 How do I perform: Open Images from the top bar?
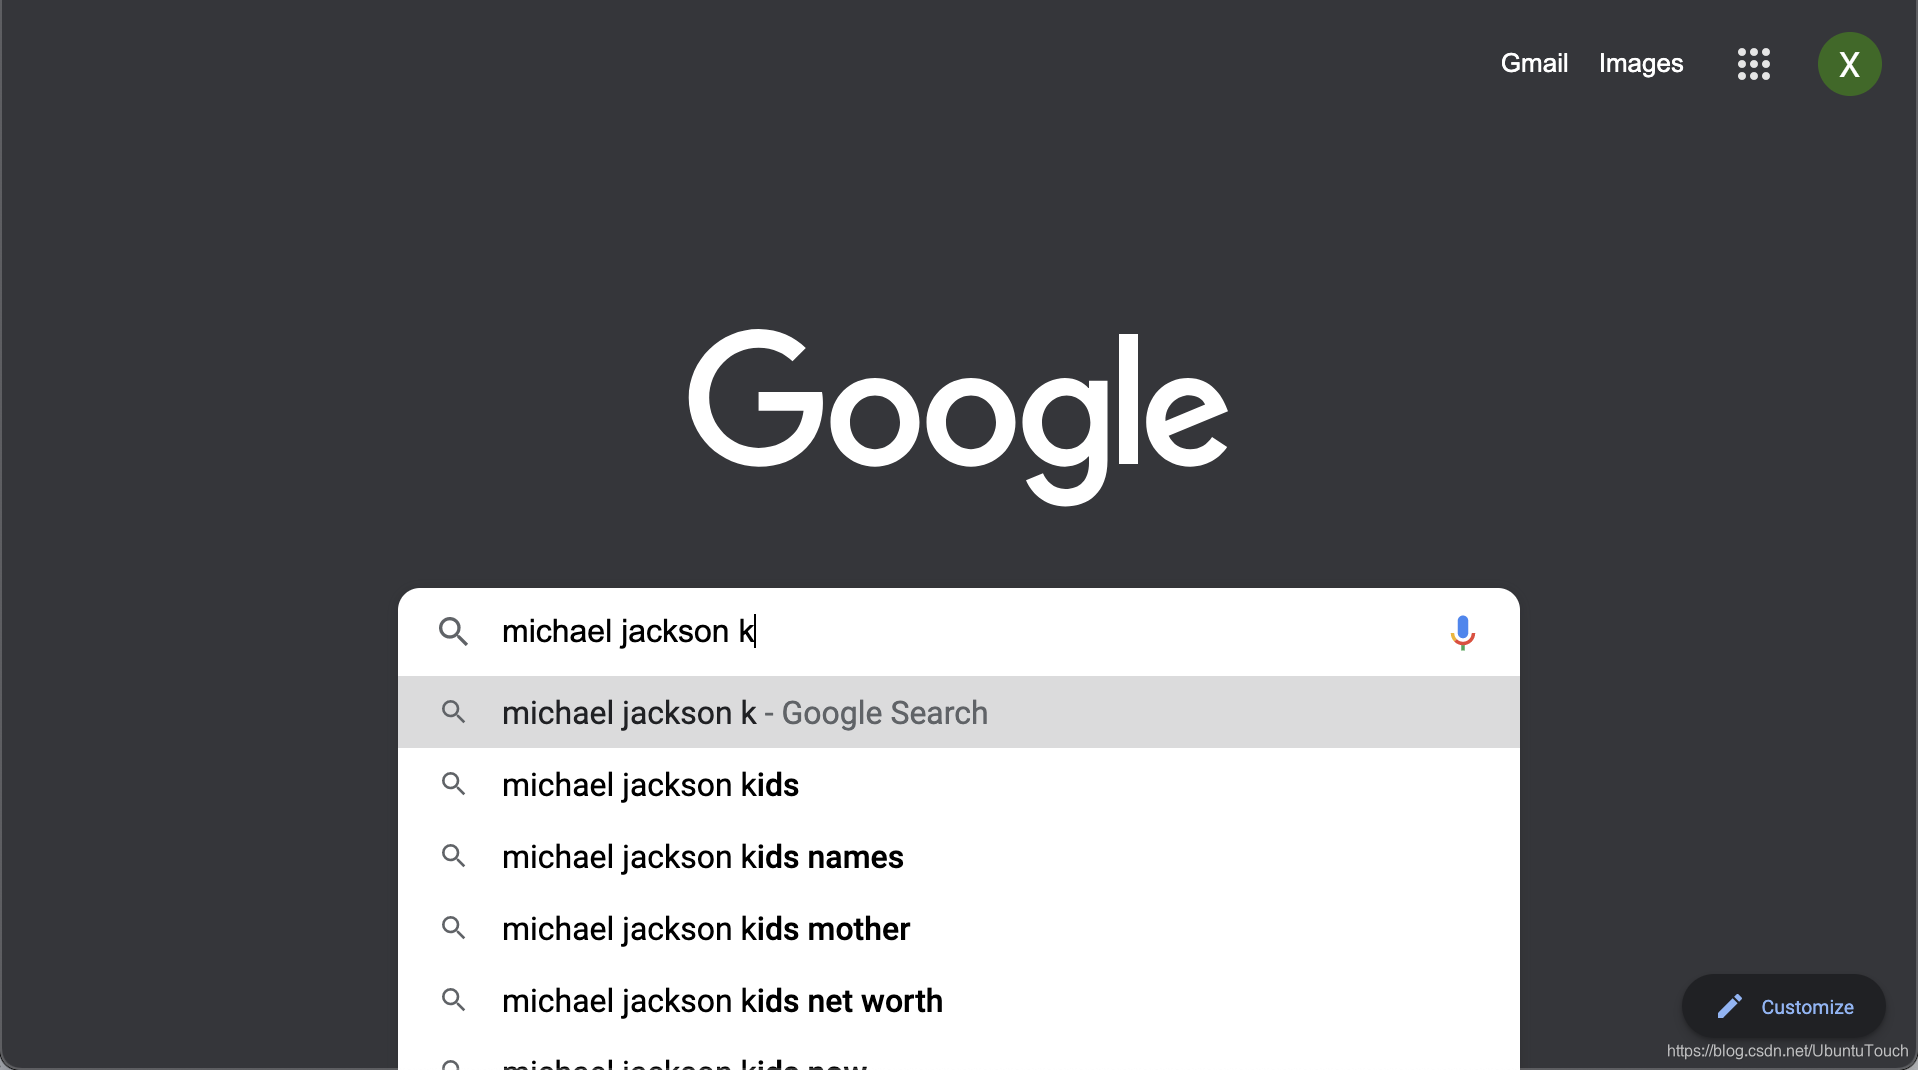1641,63
